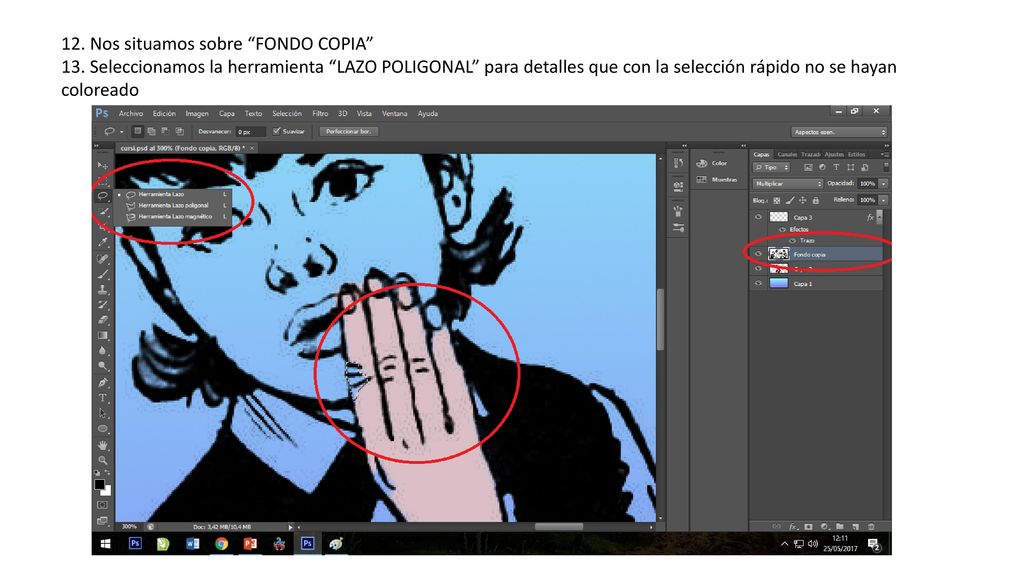This screenshot has width=1024, height=576.
Task: Choose Add to selection mode
Action: (151, 131)
